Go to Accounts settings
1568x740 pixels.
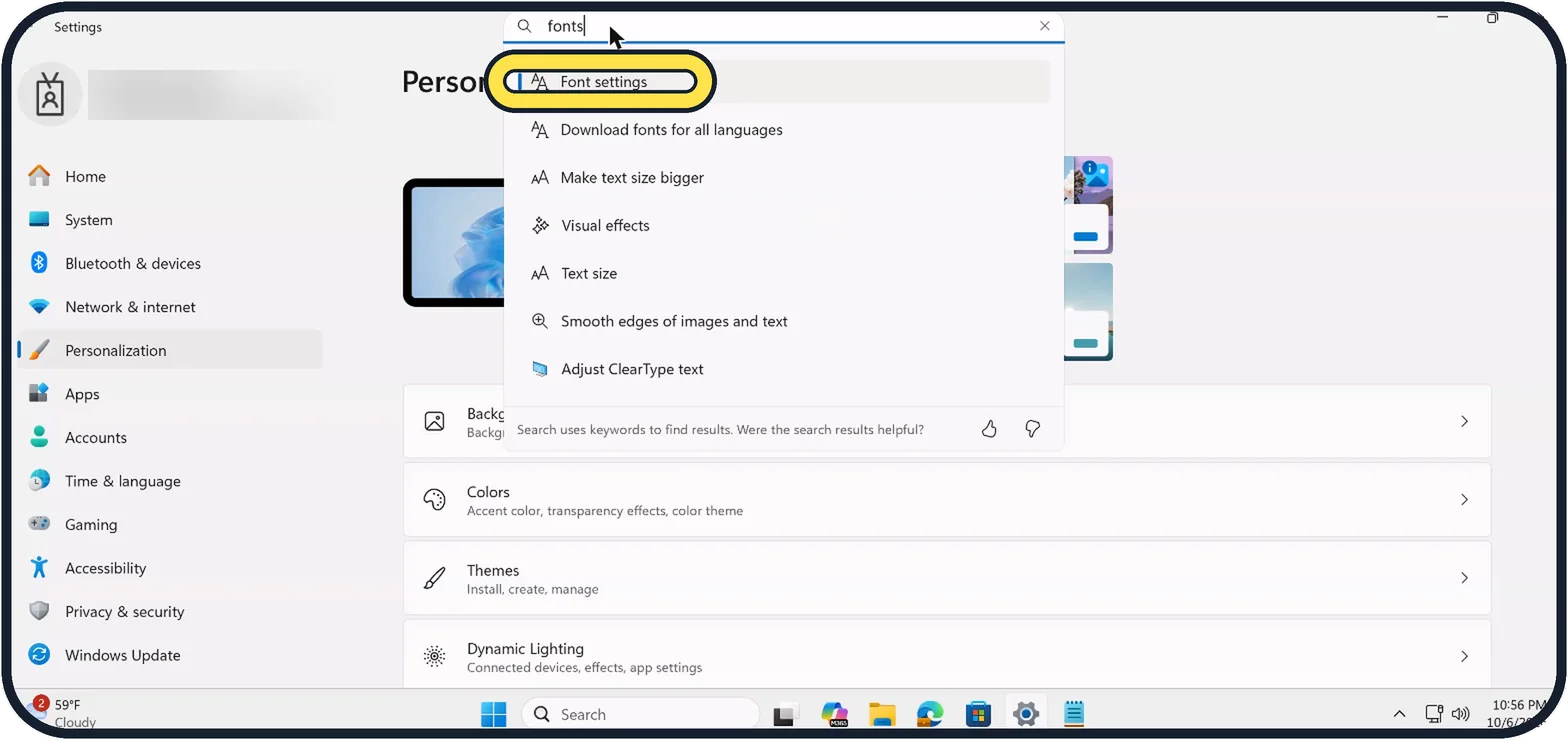pos(170,437)
